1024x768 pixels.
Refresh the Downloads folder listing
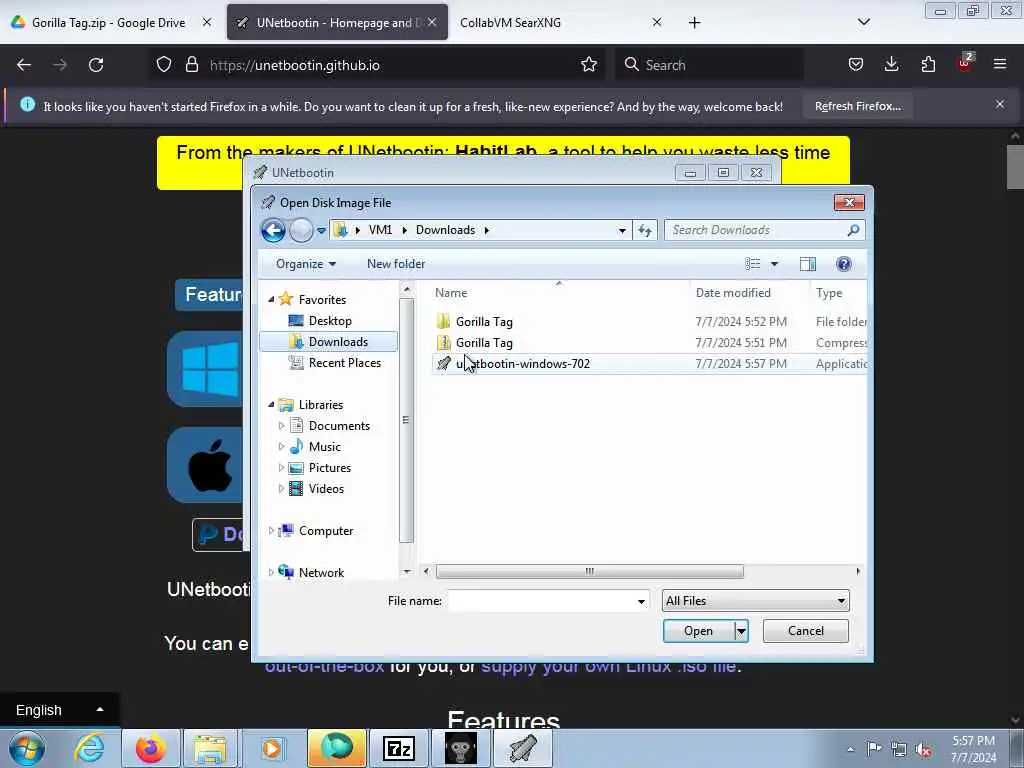[645, 230]
